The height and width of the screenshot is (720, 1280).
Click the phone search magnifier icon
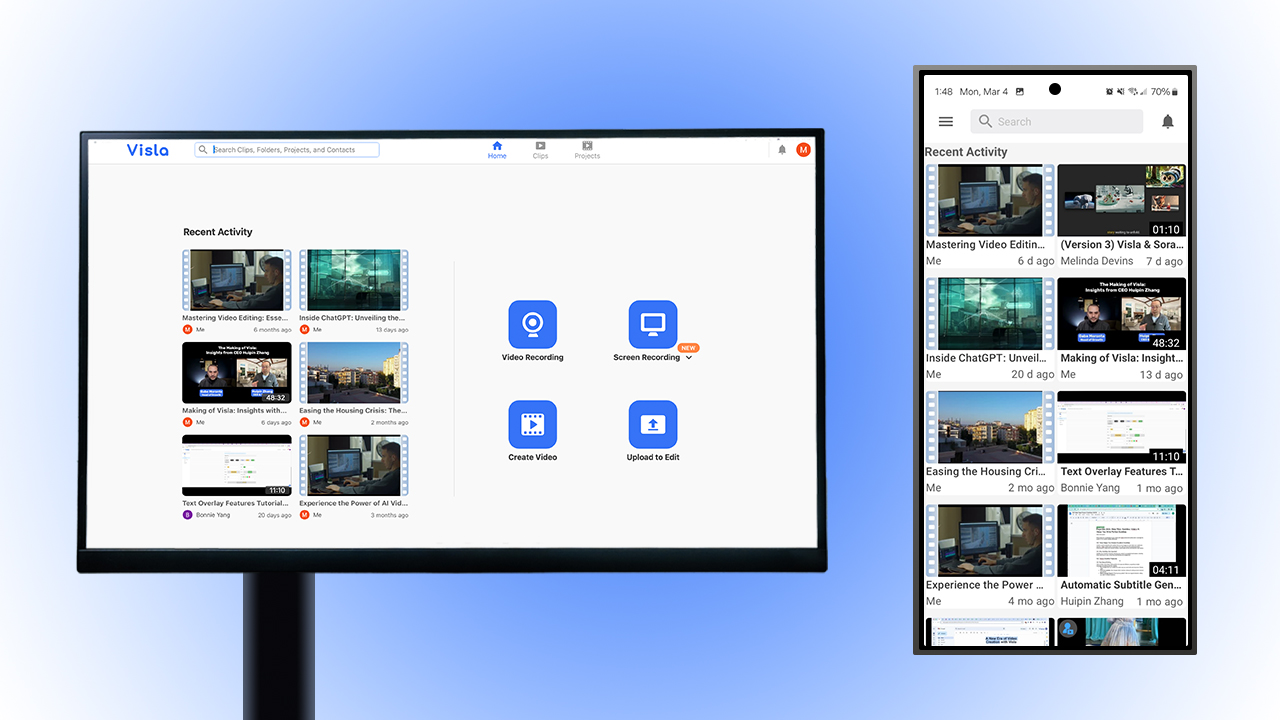tap(986, 122)
